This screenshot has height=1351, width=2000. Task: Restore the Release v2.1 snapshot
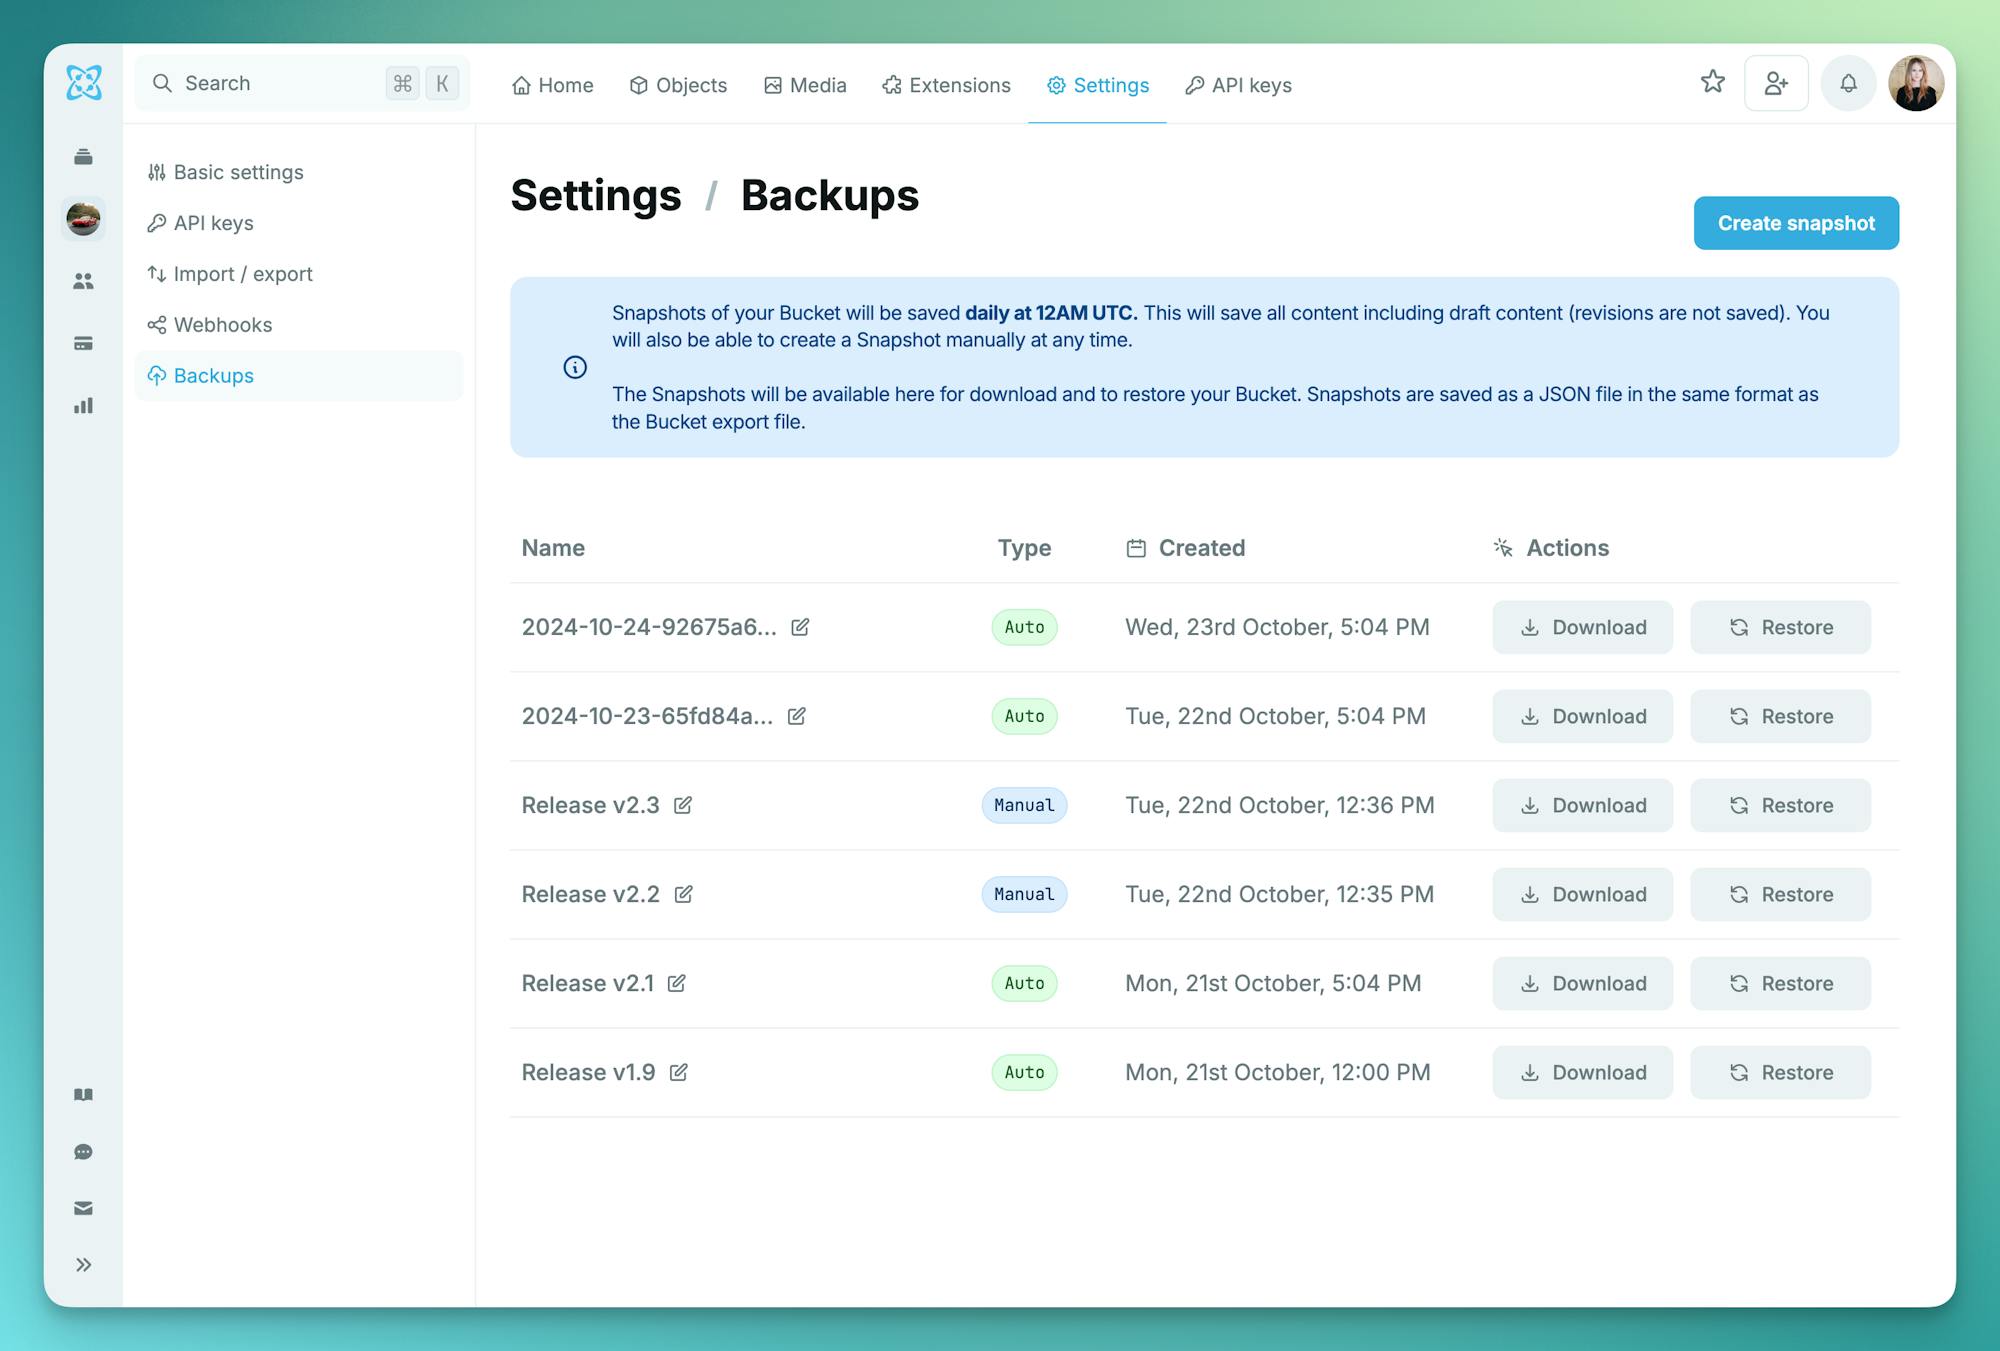(x=1780, y=983)
